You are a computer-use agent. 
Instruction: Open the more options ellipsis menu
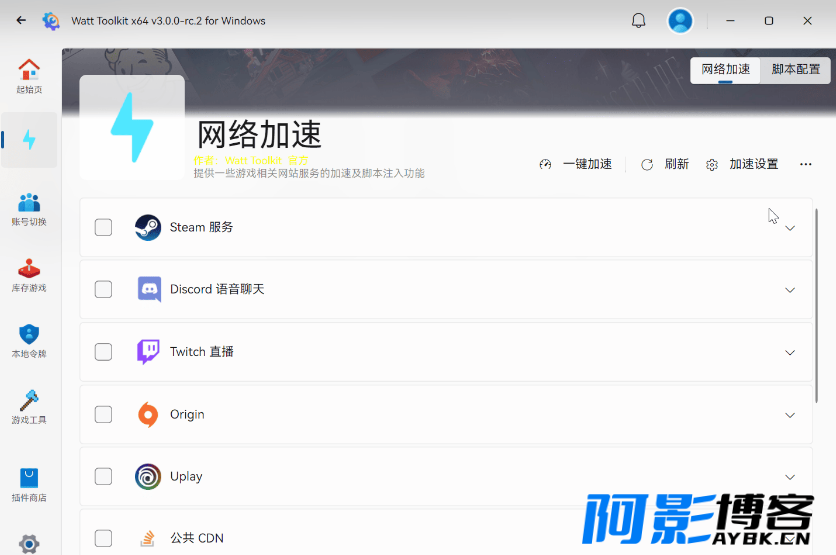pyautogui.click(x=806, y=164)
